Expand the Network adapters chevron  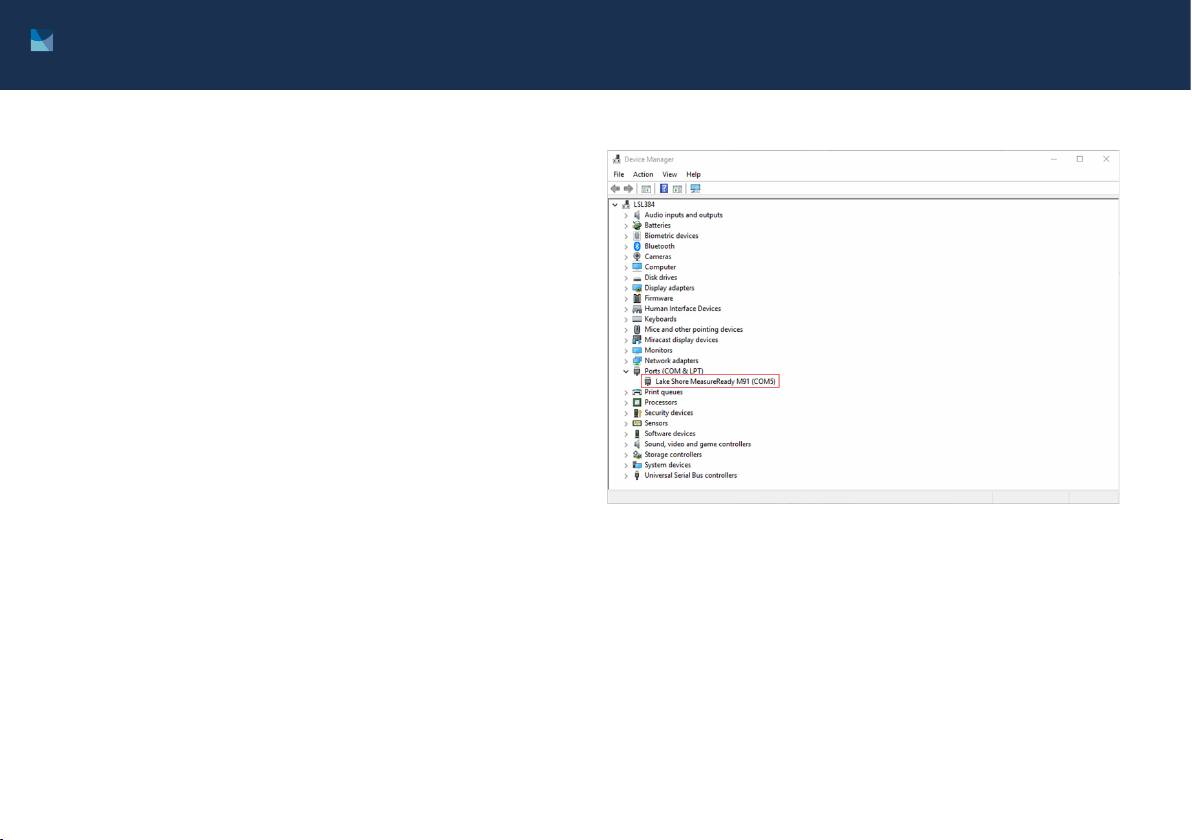(626, 361)
